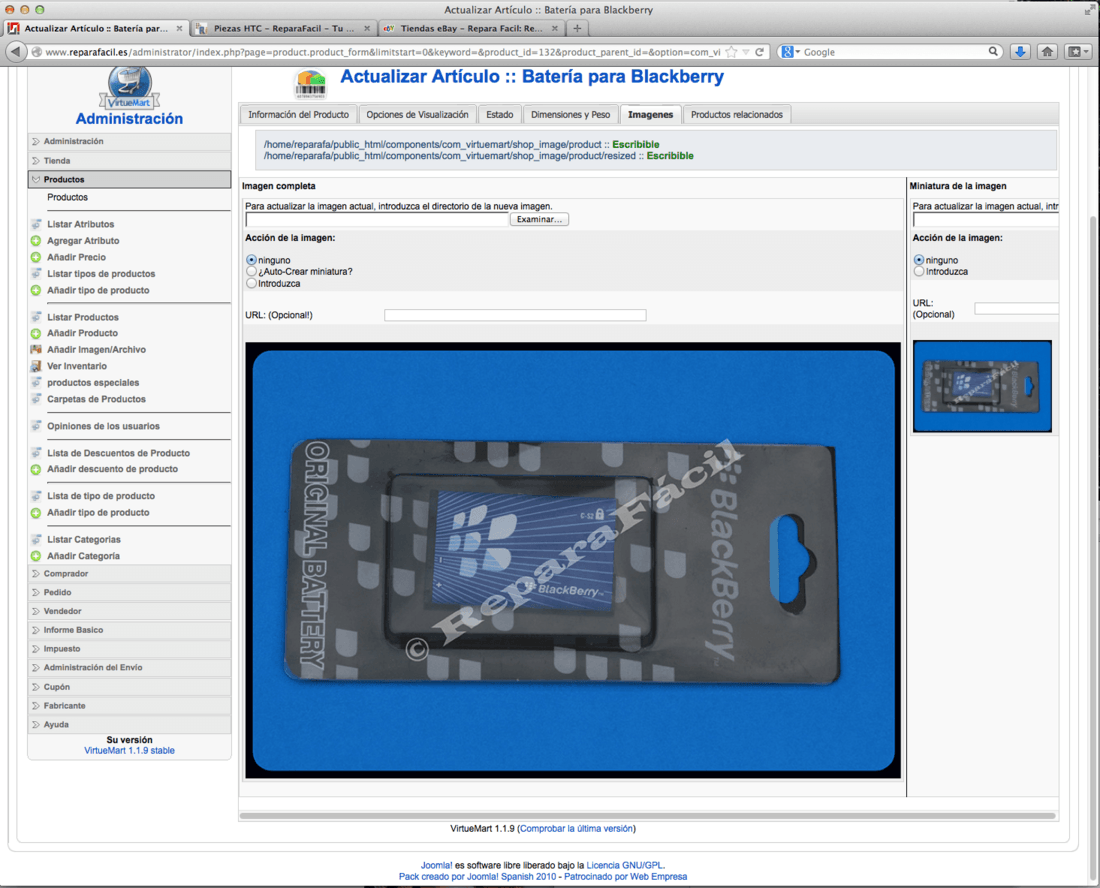This screenshot has height=888, width=1100.
Task: Click the Ver Inventario icon
Action: 36,366
